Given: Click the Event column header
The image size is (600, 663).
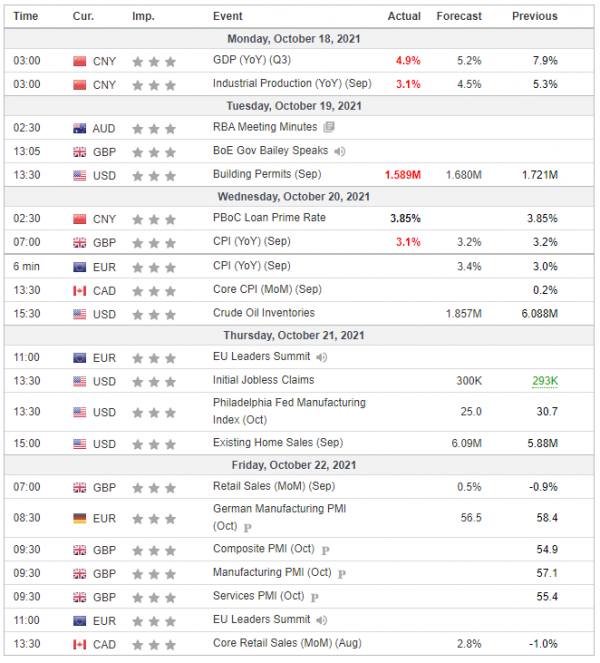Looking at the screenshot, I should [227, 16].
